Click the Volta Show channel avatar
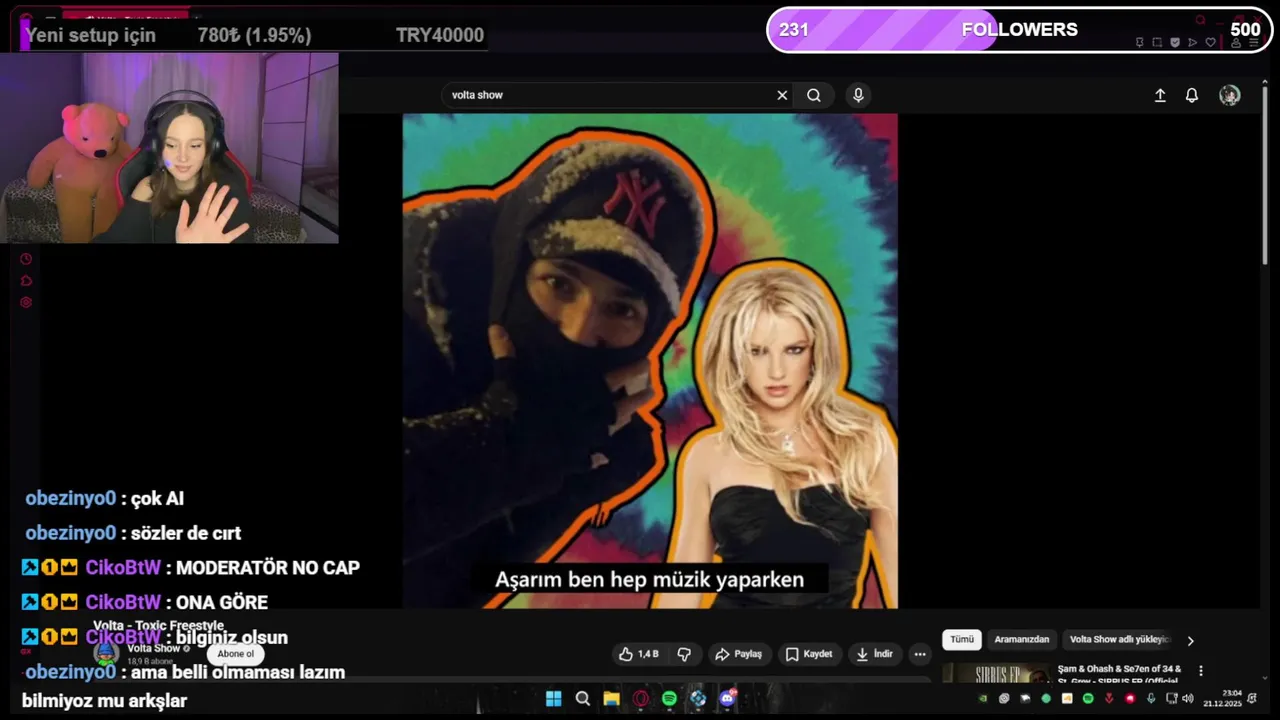The width and height of the screenshot is (1280, 720). [106, 654]
